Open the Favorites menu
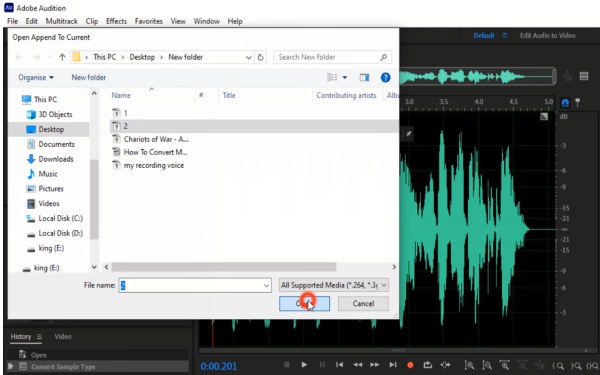Screen dimensions: 600x375 (148, 21)
